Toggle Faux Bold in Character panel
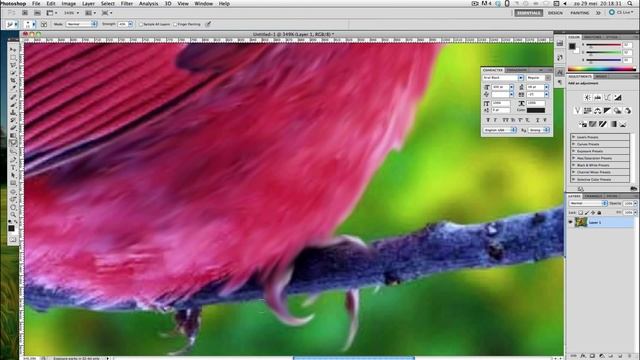The image size is (640, 360). coord(488,120)
